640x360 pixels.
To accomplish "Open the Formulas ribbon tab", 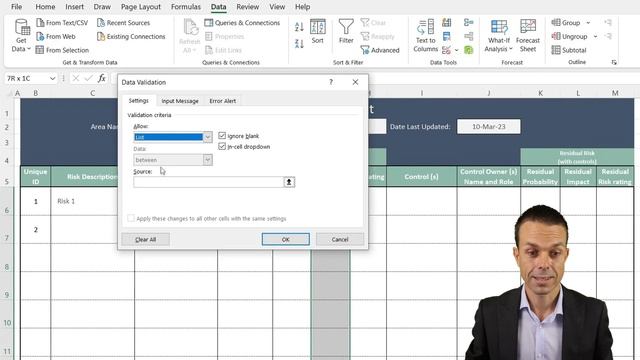I will point(186,7).
